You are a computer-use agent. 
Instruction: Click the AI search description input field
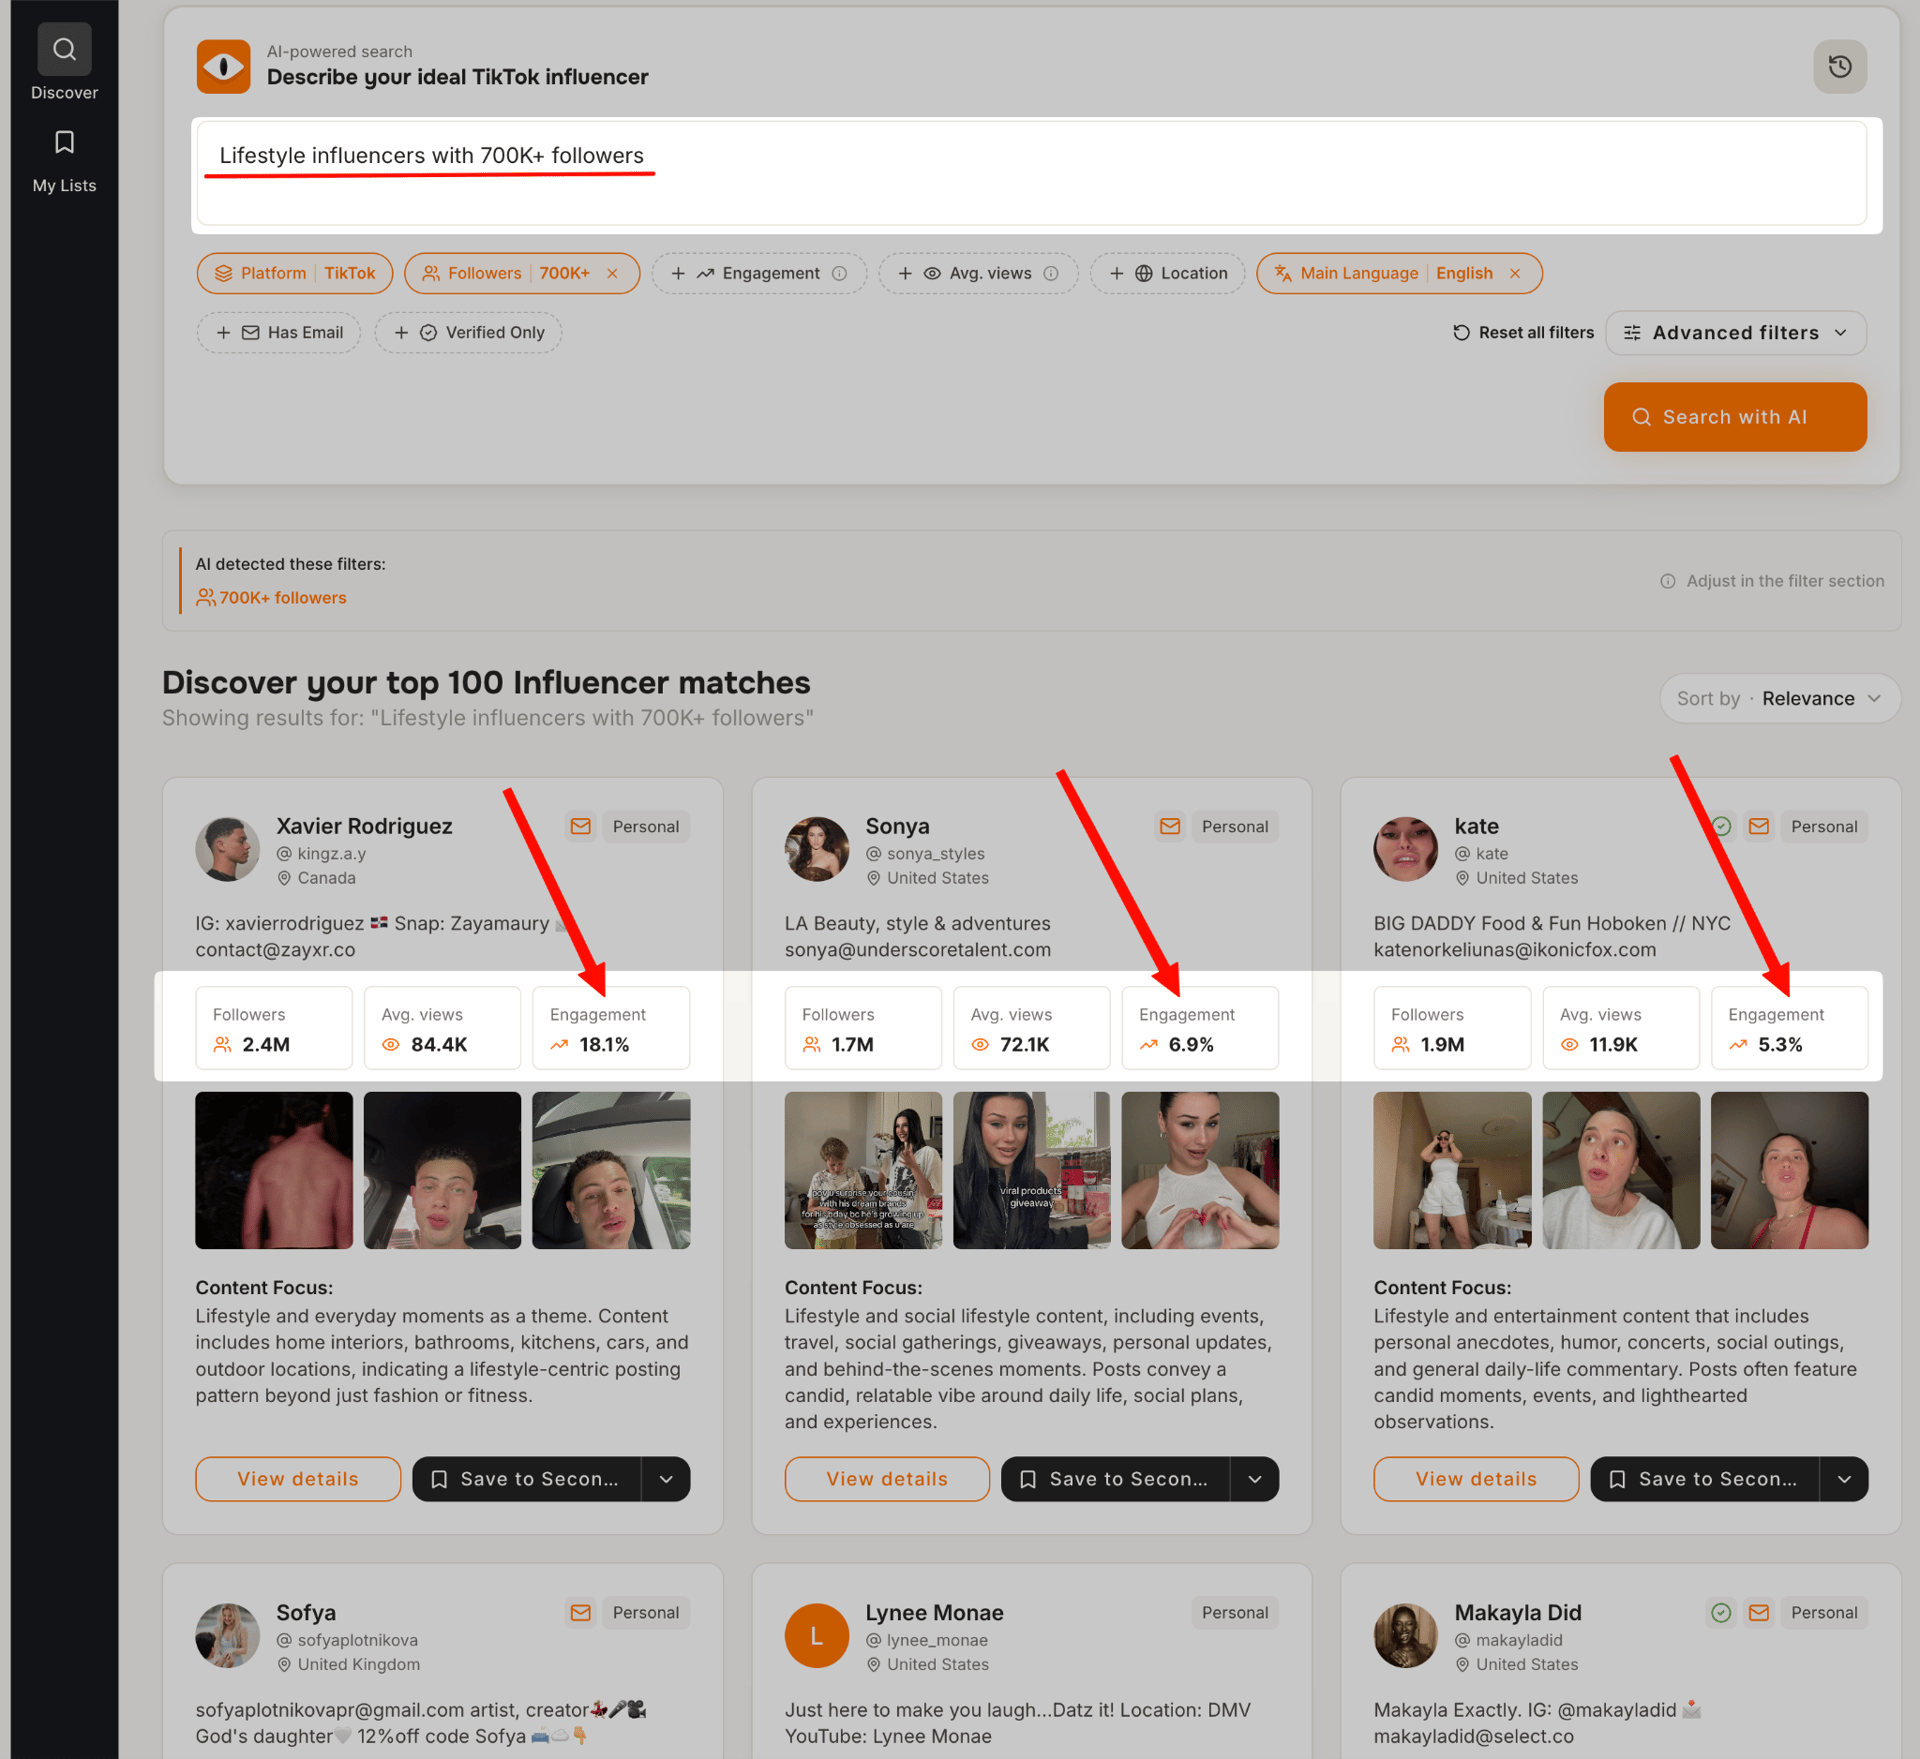1031,173
